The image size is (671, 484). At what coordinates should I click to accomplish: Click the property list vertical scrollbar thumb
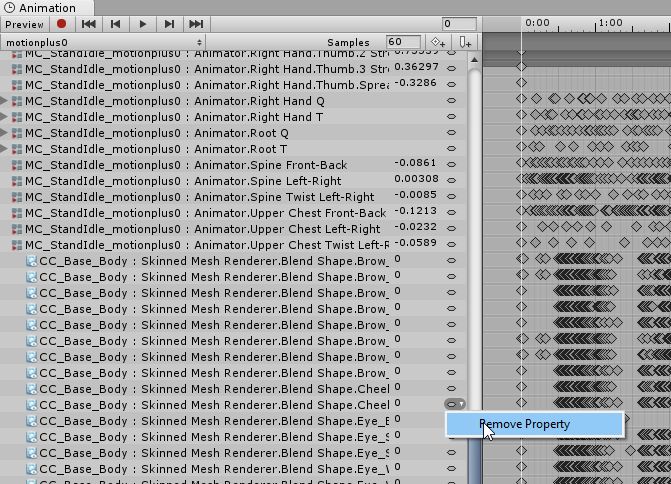474,461
